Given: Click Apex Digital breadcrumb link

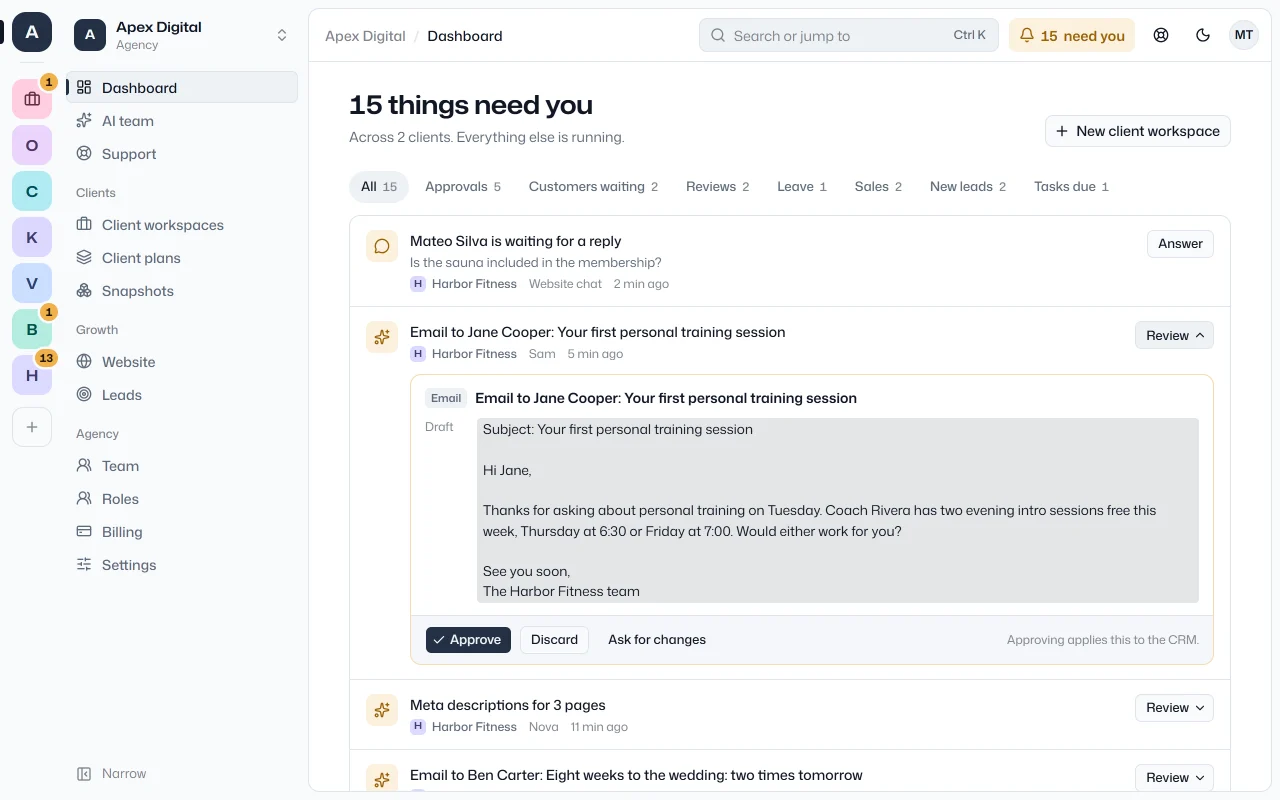Looking at the screenshot, I should pos(365,36).
